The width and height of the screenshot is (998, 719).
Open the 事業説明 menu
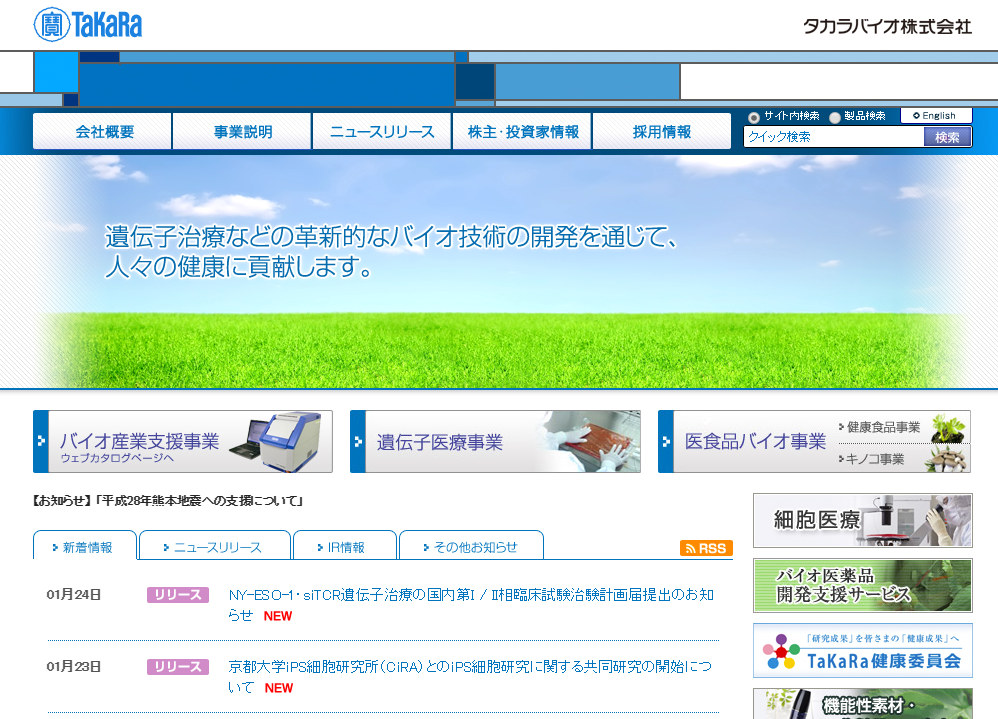pos(242,131)
